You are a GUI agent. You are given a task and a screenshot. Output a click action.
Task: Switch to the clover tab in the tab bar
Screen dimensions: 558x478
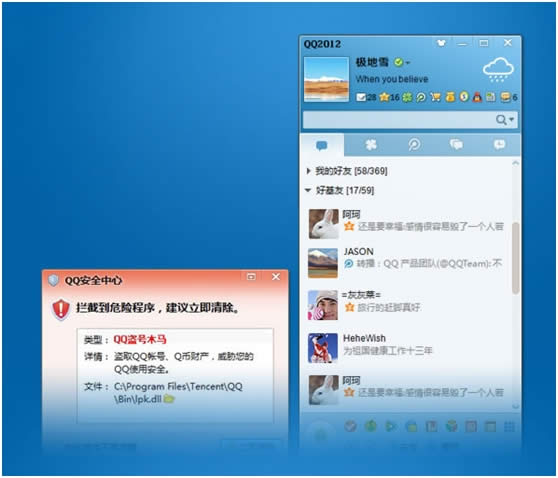(371, 145)
